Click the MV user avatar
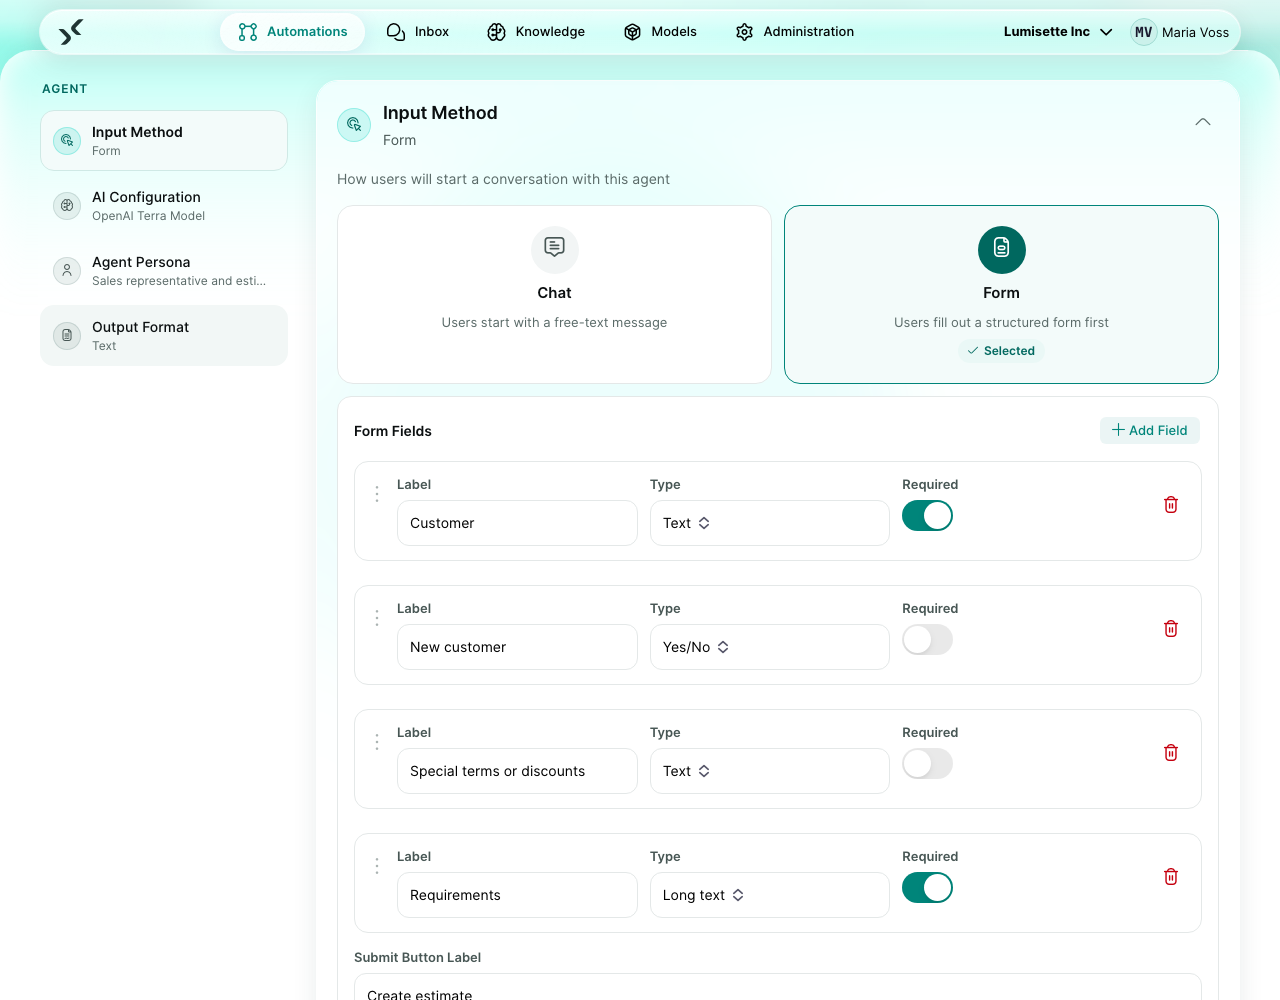 tap(1144, 32)
